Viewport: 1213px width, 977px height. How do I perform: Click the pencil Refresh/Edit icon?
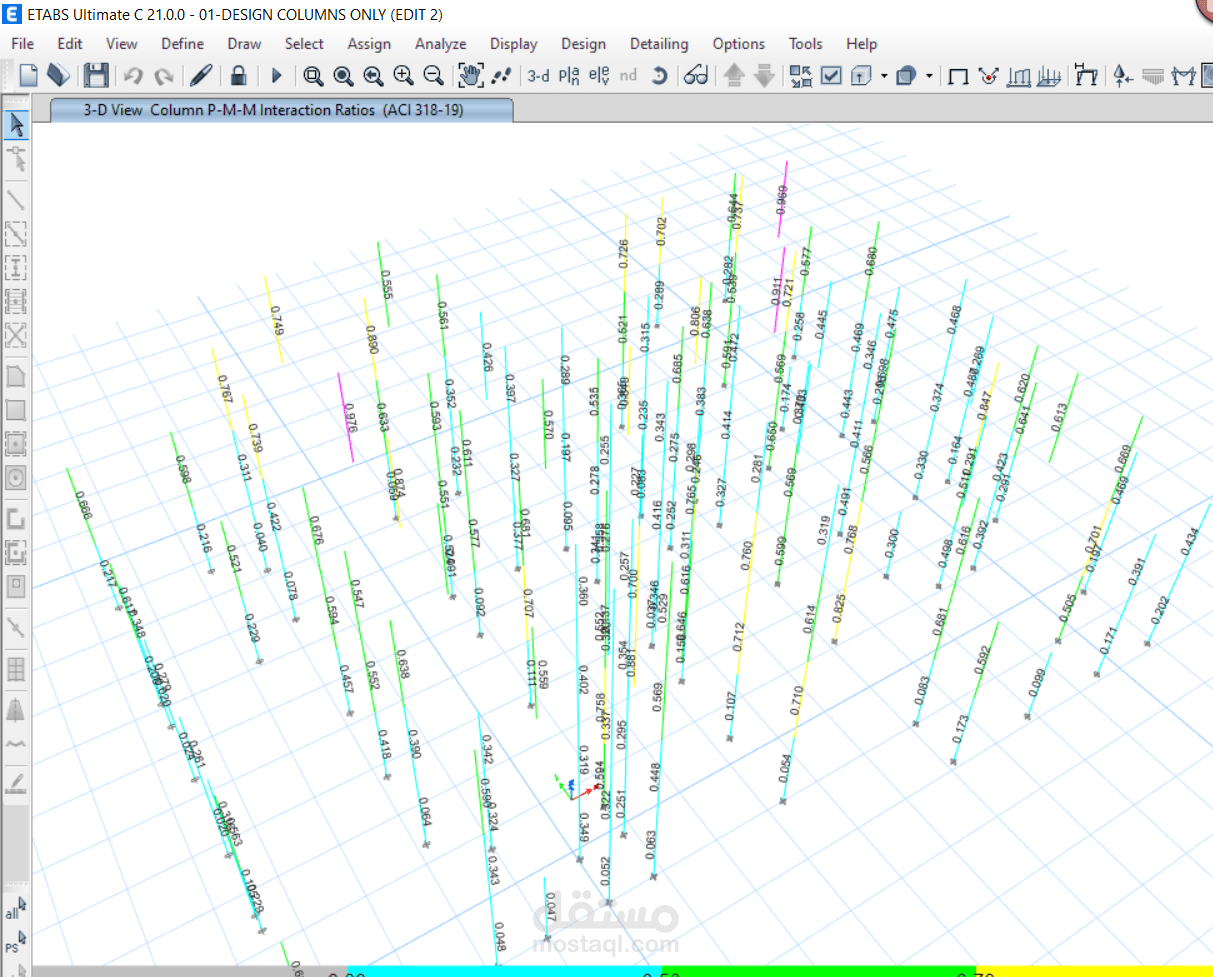click(x=201, y=75)
